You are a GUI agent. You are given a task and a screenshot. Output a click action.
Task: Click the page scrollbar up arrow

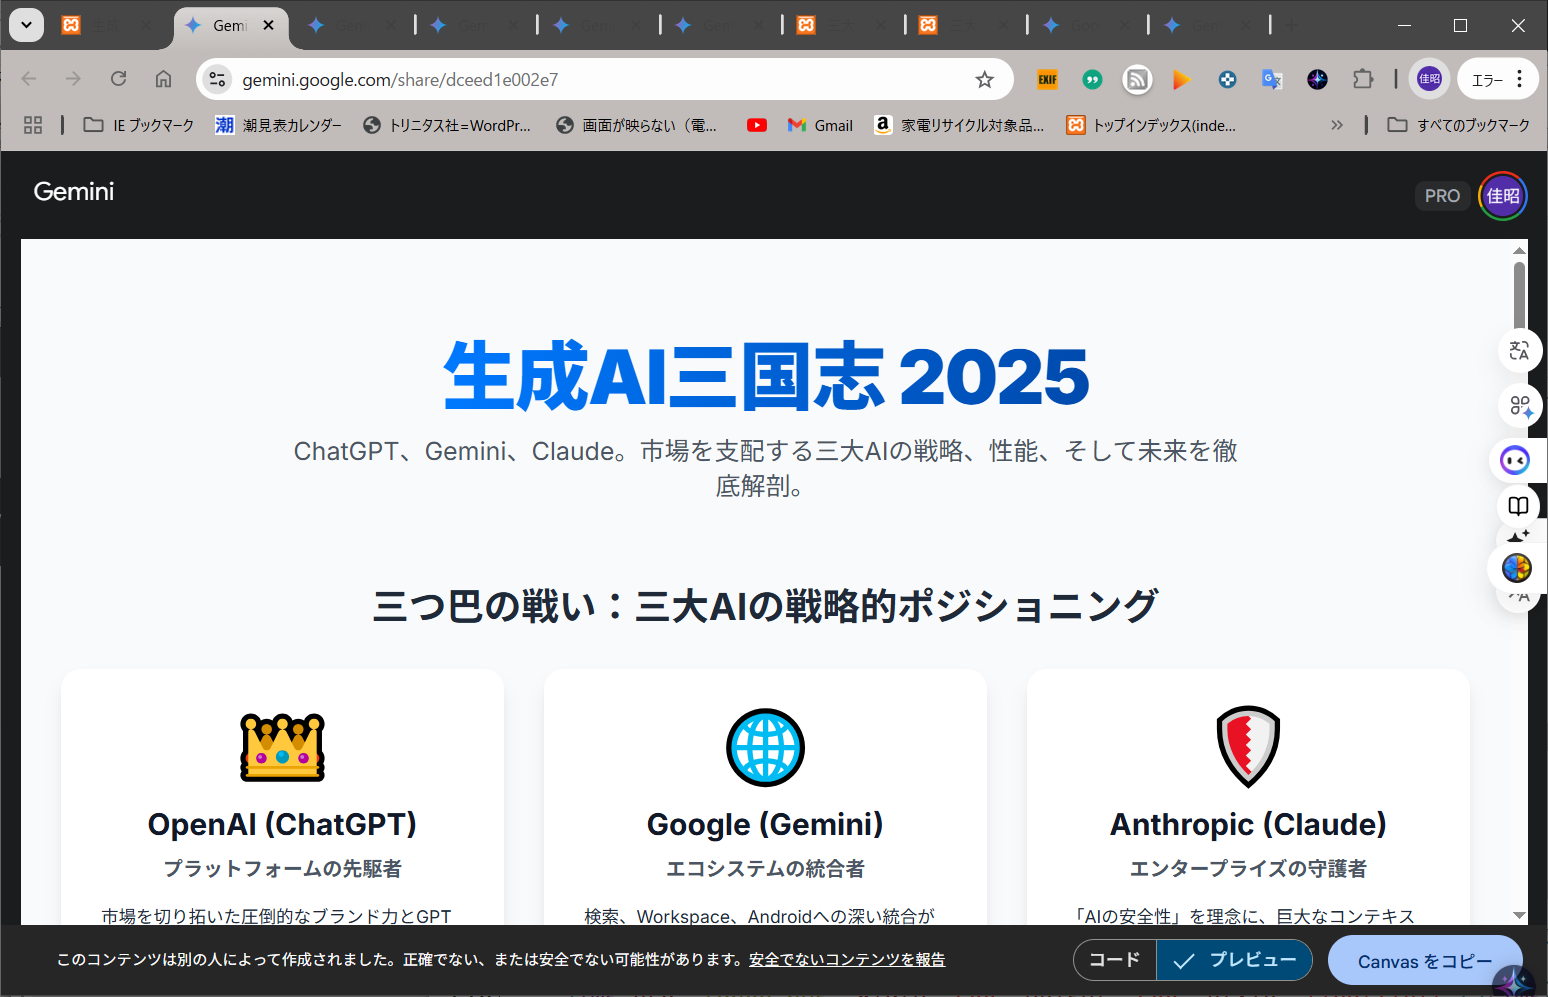coord(1519,250)
